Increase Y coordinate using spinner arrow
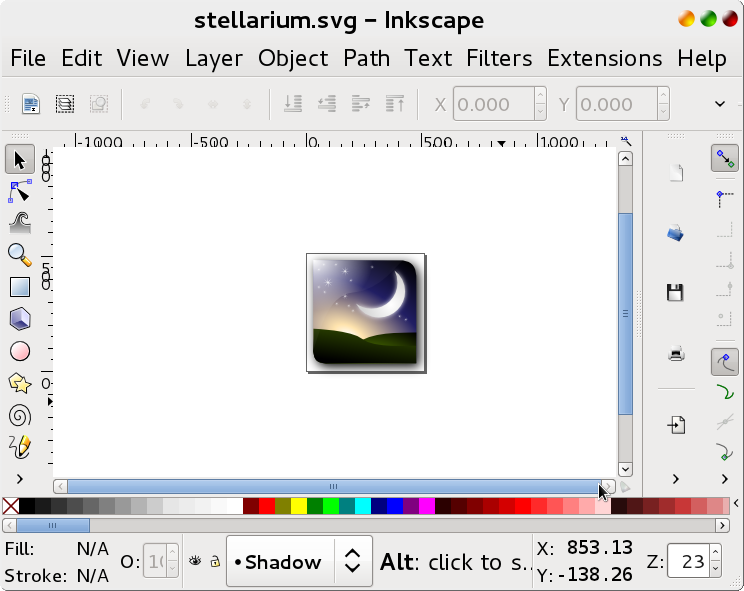This screenshot has width=744, height=591. tap(663, 95)
